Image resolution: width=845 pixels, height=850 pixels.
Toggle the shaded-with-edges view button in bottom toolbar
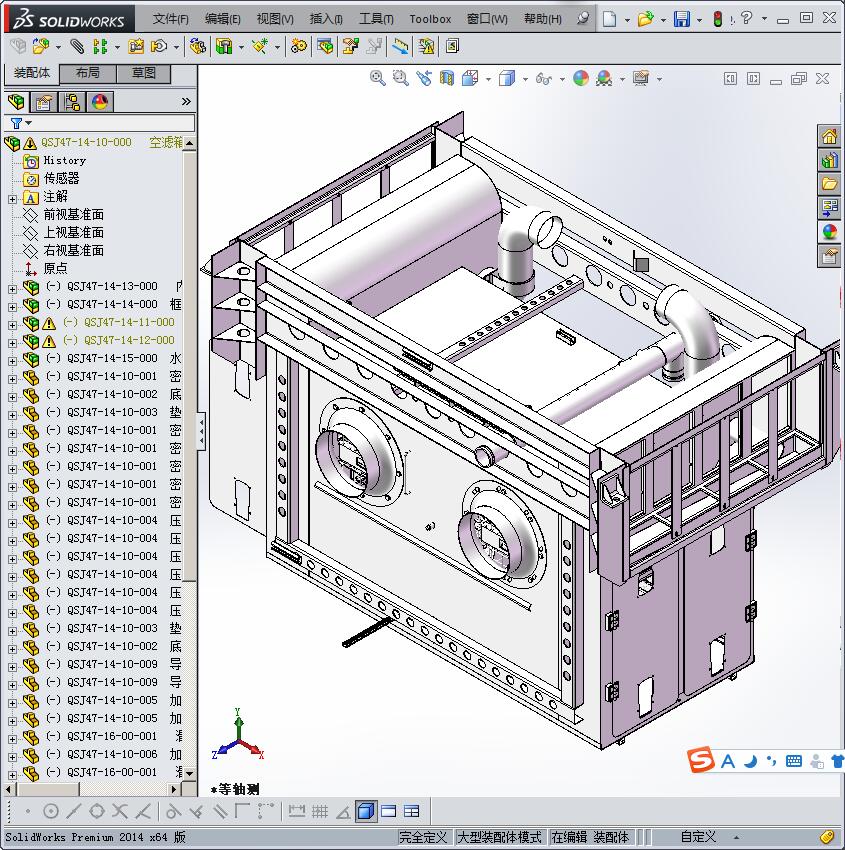pos(366,811)
